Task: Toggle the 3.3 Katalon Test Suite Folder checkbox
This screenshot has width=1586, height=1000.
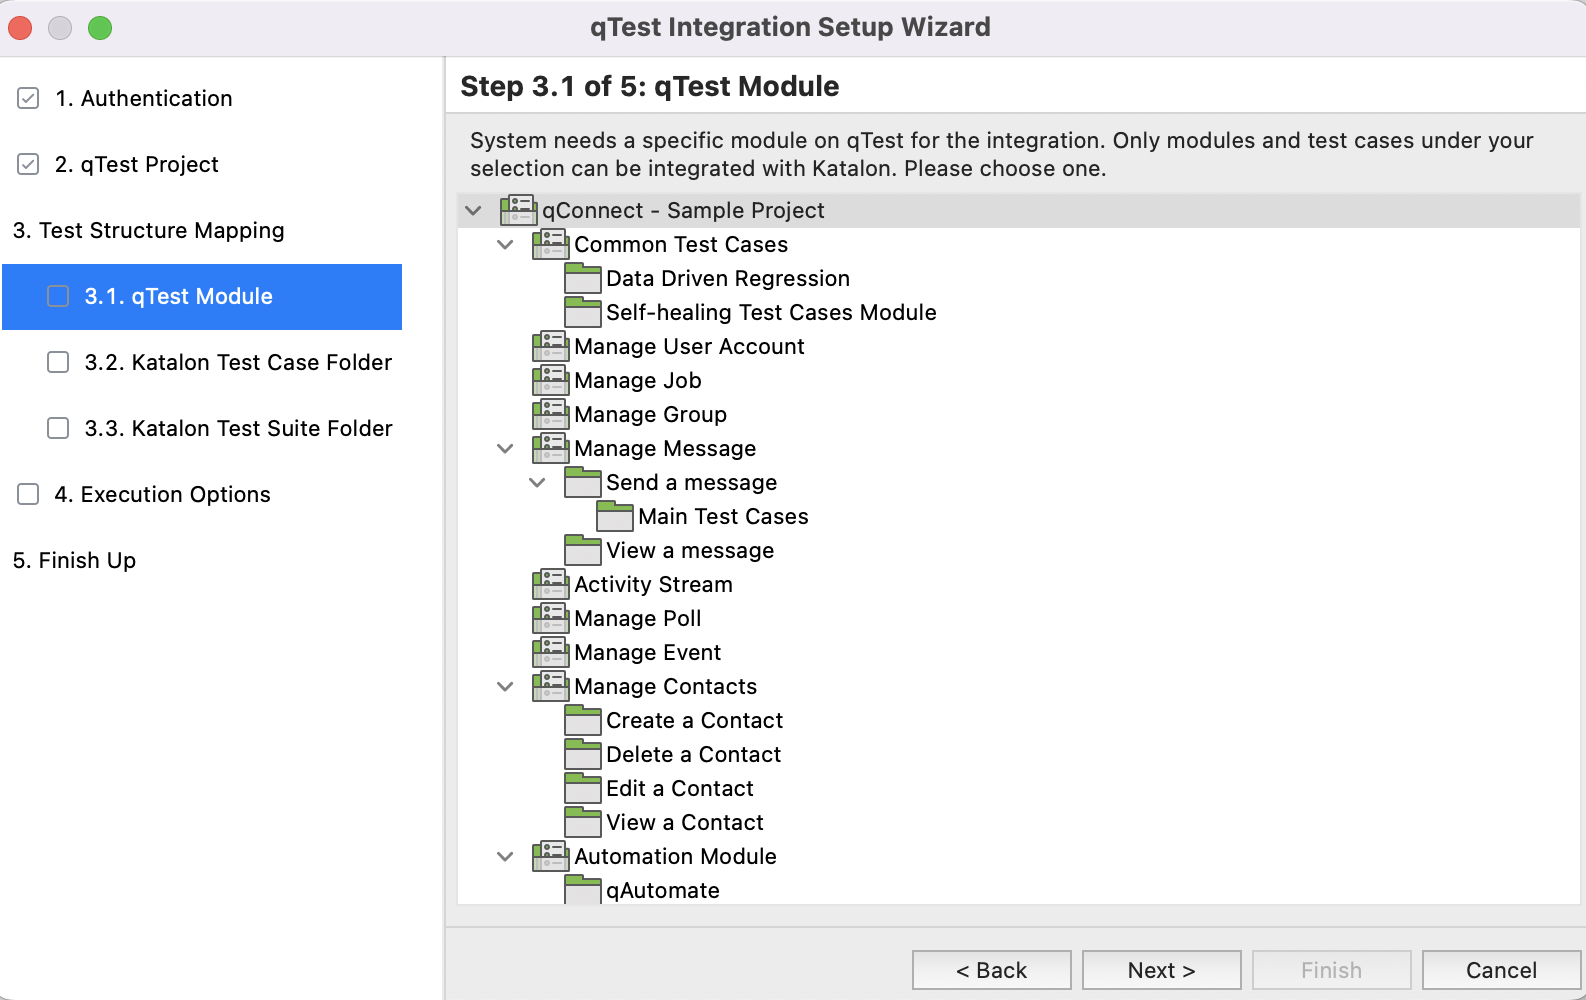Action: tap(58, 428)
